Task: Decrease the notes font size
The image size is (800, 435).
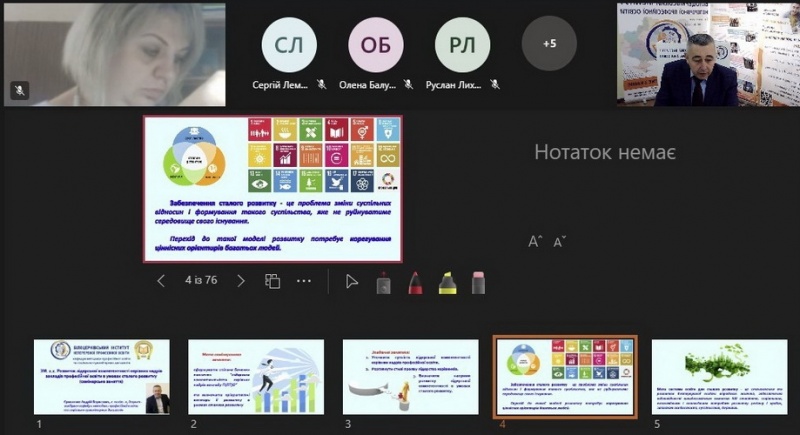Action: point(560,242)
